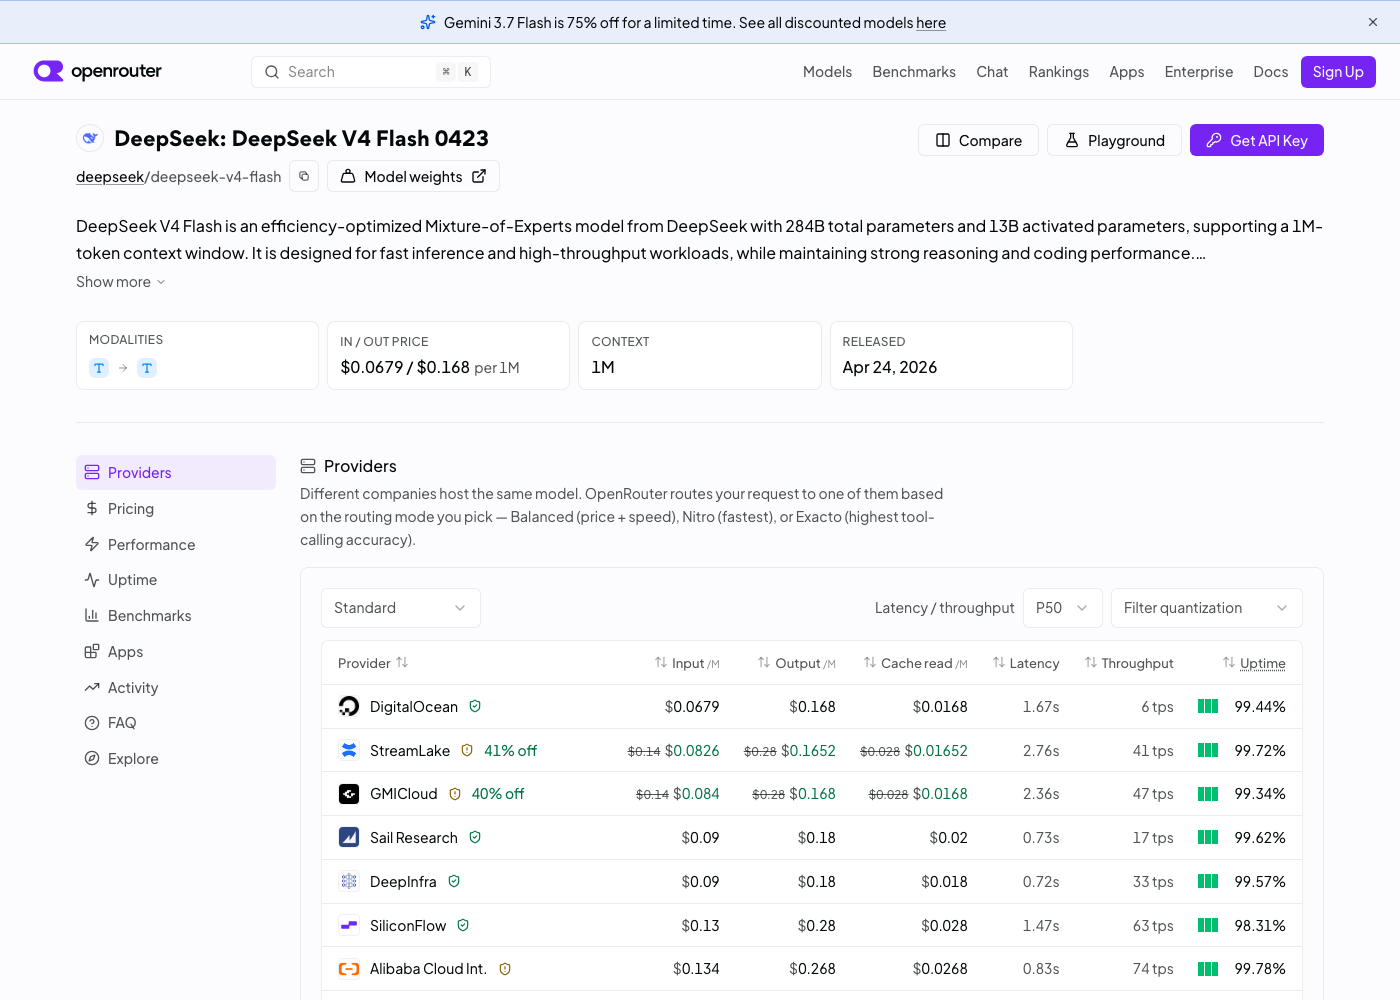Viewport: 1400px width, 1000px height.
Task: Click the Sail Research provider logo
Action: tap(349, 838)
